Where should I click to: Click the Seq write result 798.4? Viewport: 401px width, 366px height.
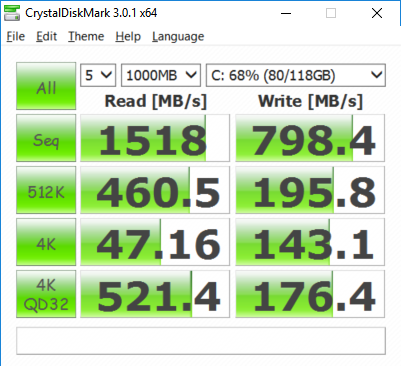310,138
